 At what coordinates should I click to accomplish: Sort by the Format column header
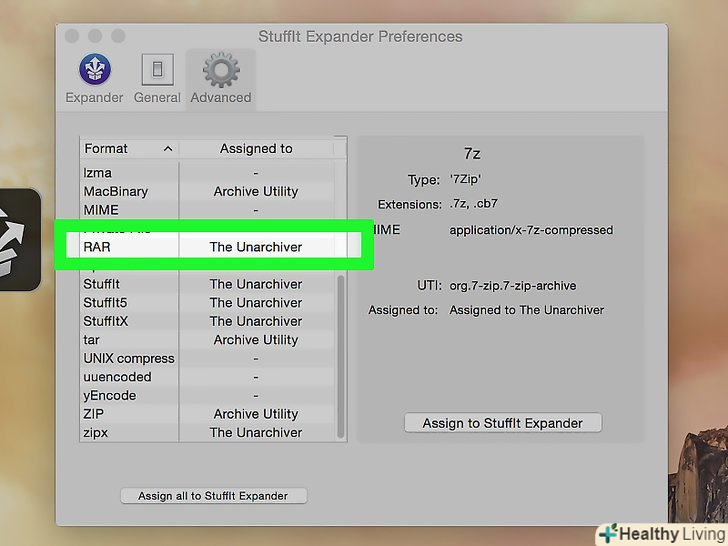point(129,149)
